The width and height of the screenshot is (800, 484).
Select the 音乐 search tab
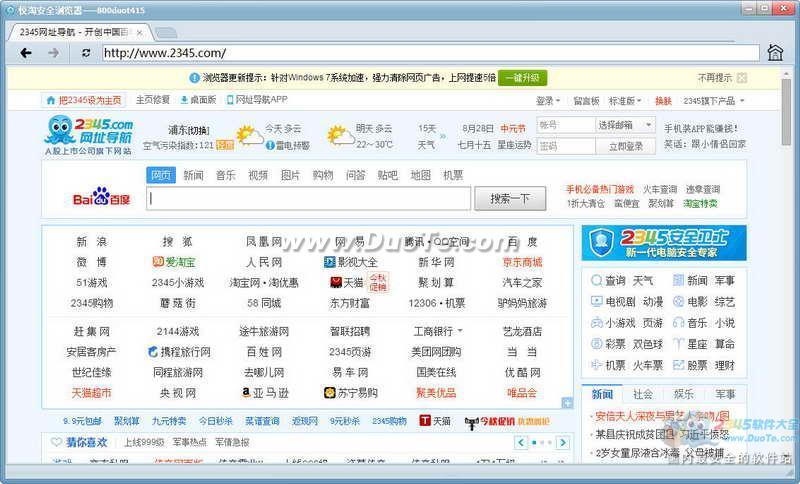tap(226, 175)
